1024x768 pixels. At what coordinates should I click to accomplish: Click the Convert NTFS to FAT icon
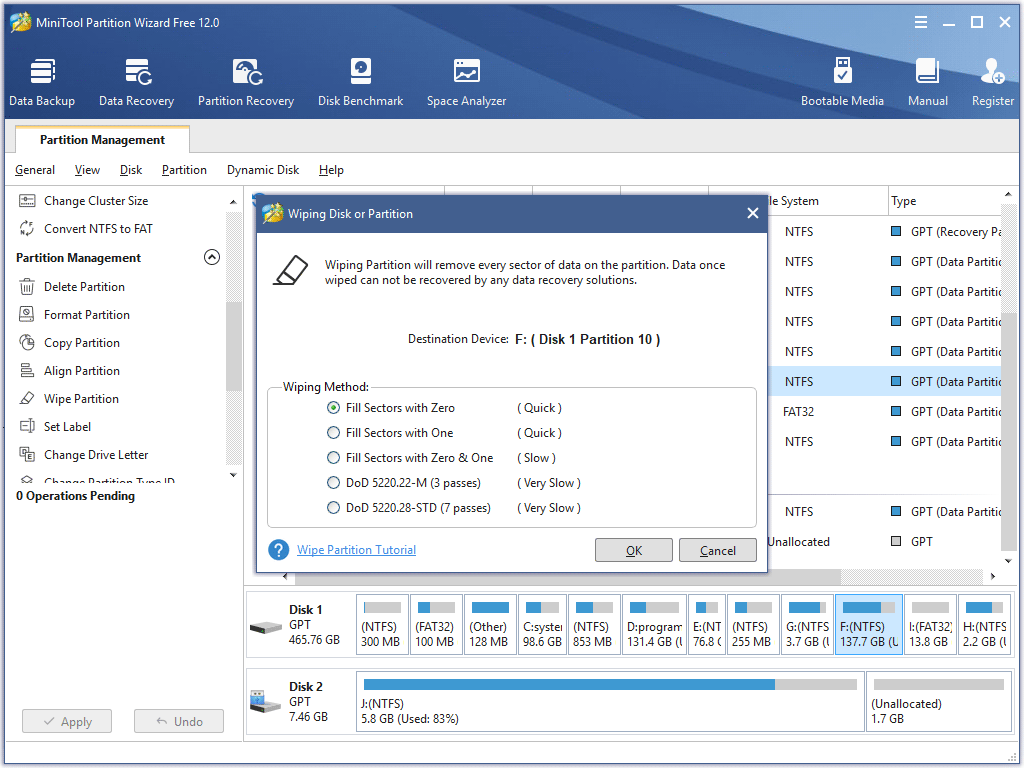coord(27,229)
